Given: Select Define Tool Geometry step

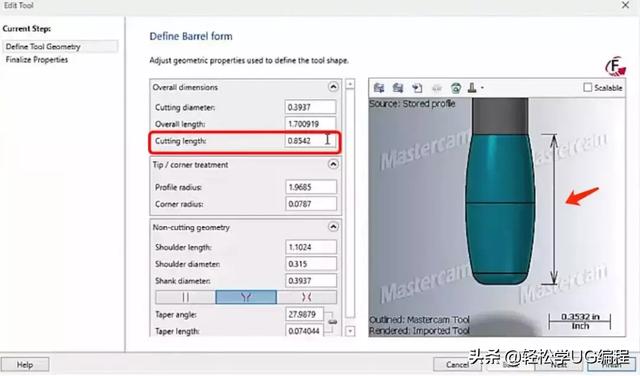Looking at the screenshot, I should pos(60,47).
